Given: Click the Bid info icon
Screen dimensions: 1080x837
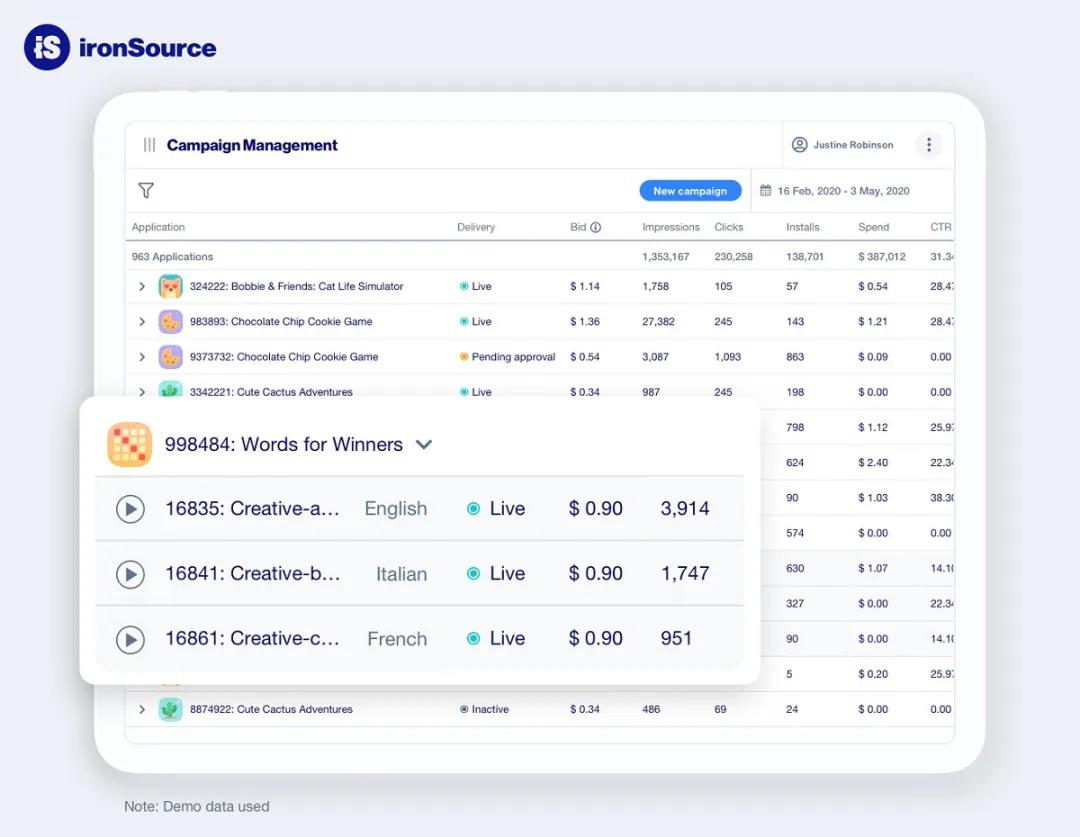Looking at the screenshot, I should tap(596, 227).
